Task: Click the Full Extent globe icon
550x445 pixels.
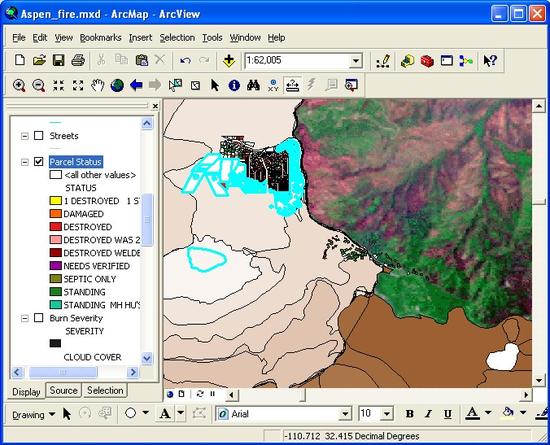Action: pos(117,85)
